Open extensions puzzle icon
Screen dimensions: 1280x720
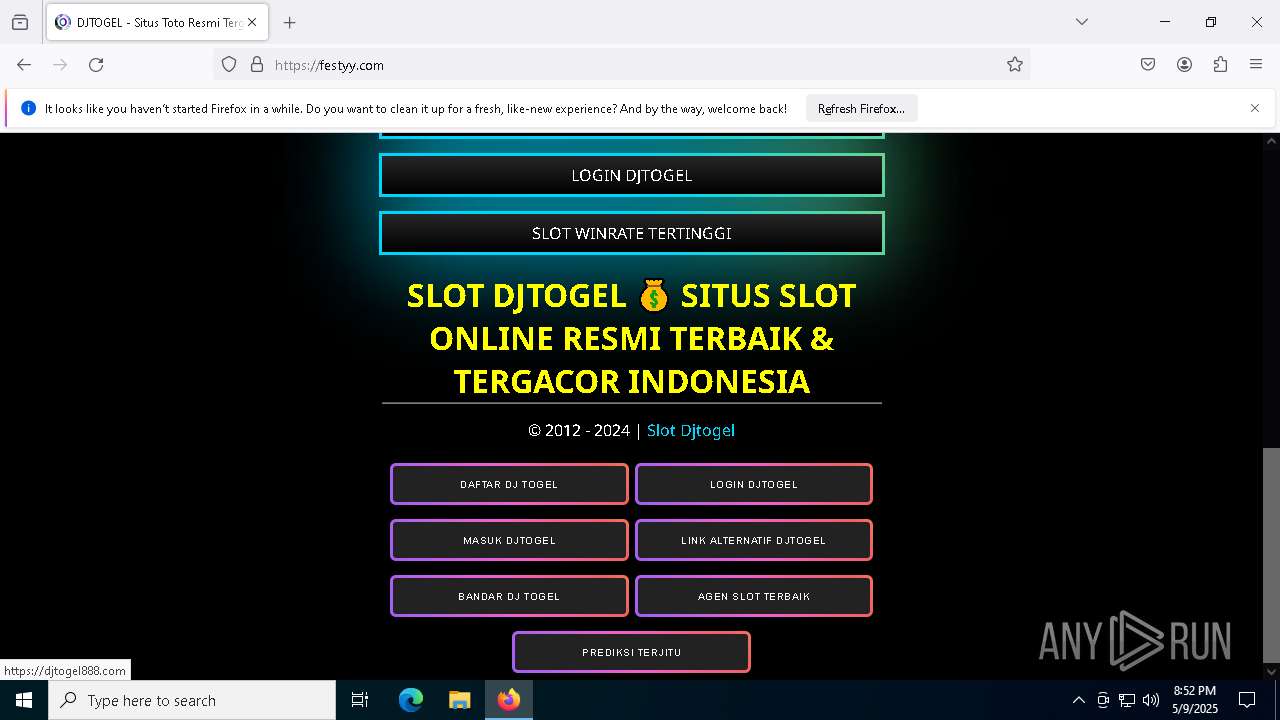point(1220,64)
